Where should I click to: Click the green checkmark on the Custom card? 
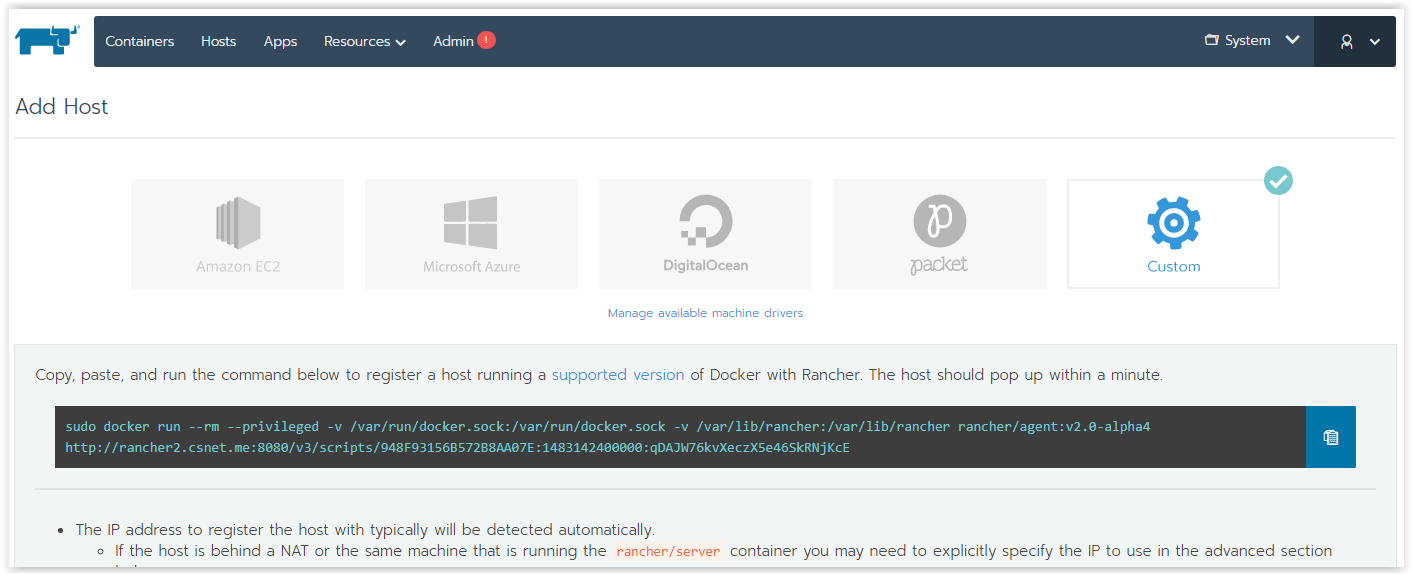[x=1278, y=181]
